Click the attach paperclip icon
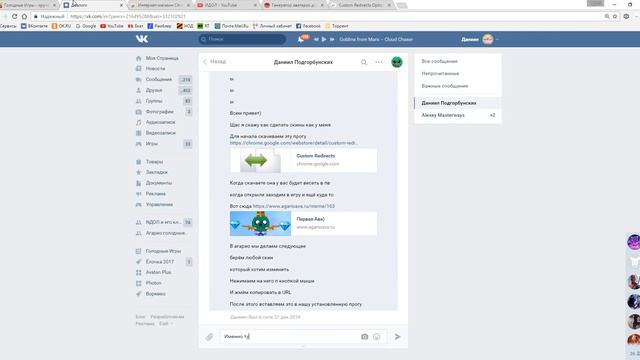640x360 pixels. tap(209, 337)
